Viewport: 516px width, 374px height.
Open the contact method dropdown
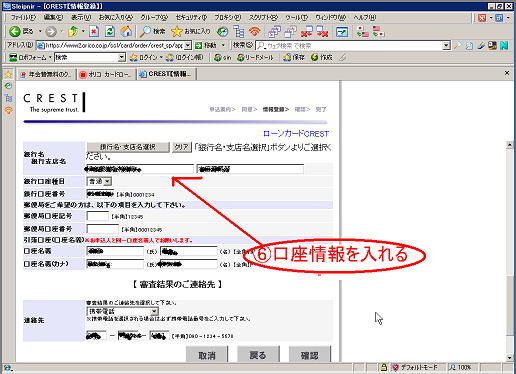[x=154, y=311]
